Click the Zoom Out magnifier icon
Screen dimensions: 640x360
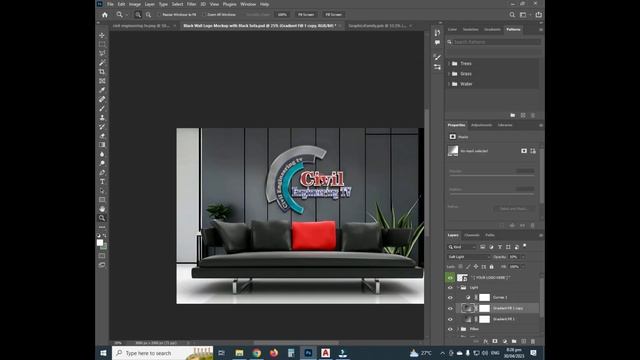coord(149,15)
